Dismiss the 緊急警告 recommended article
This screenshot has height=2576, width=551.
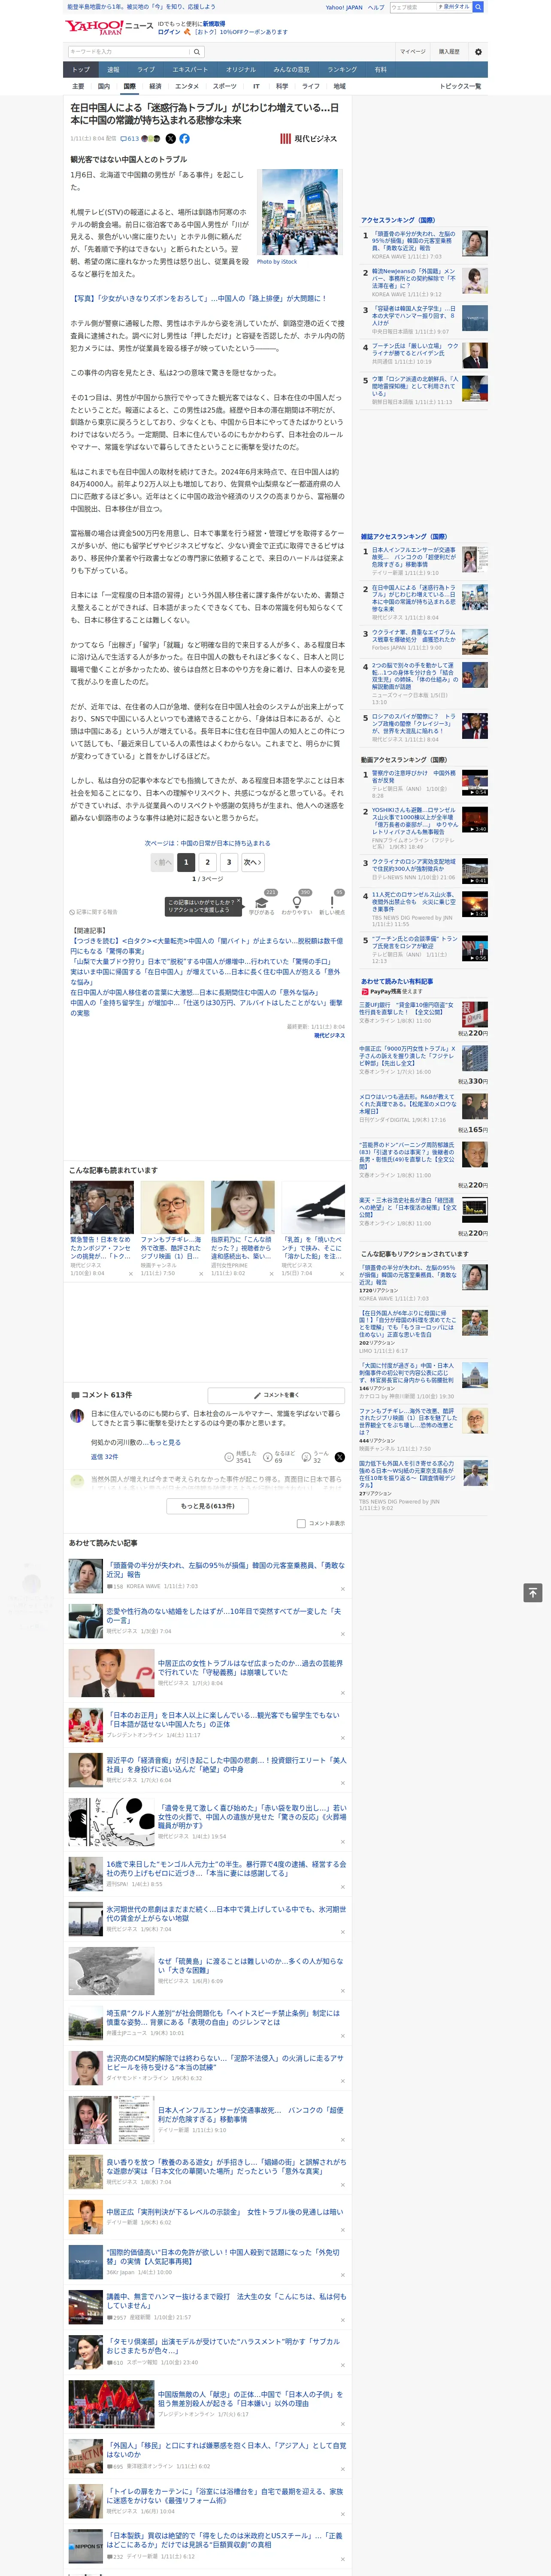point(130,1274)
